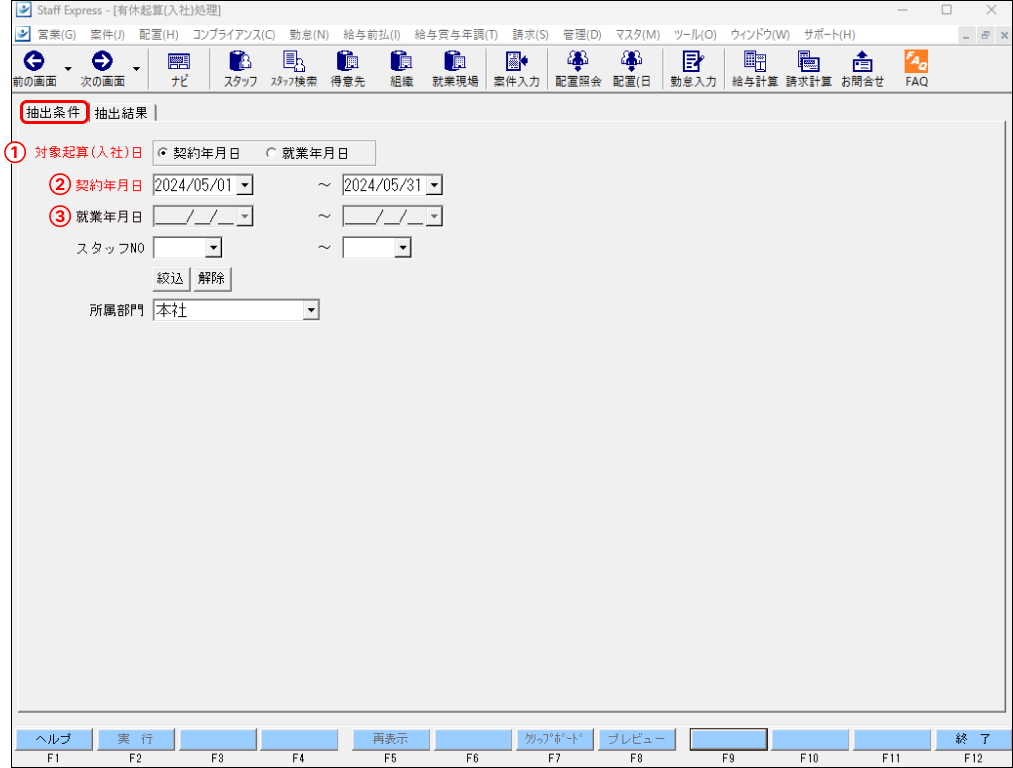This screenshot has width=1013, height=768.
Task: Open the スタッフNO end dropdown
Action: 403,247
